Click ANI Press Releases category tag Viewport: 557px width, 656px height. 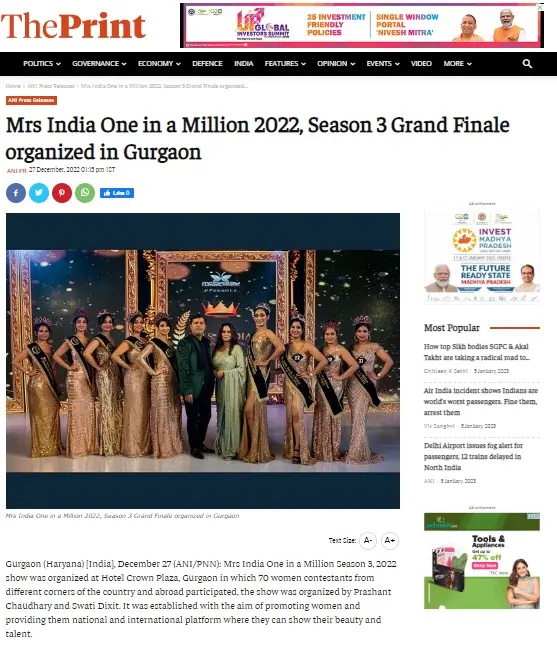point(31,100)
